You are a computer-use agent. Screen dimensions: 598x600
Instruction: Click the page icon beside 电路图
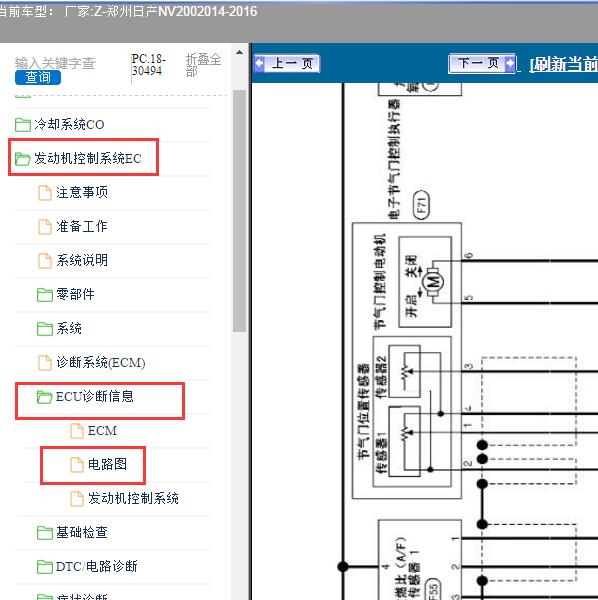coord(77,465)
